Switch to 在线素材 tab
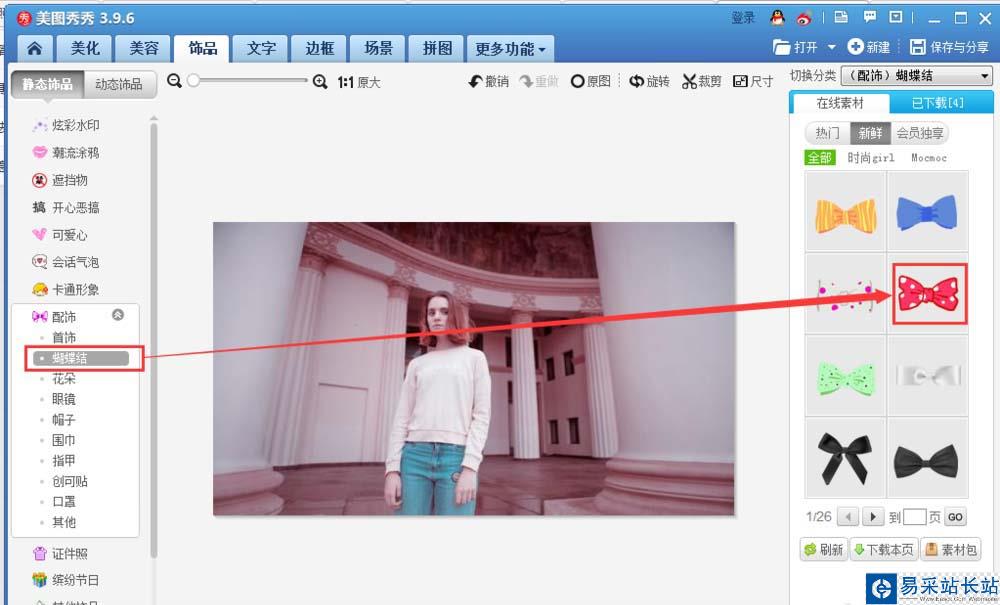 click(840, 103)
